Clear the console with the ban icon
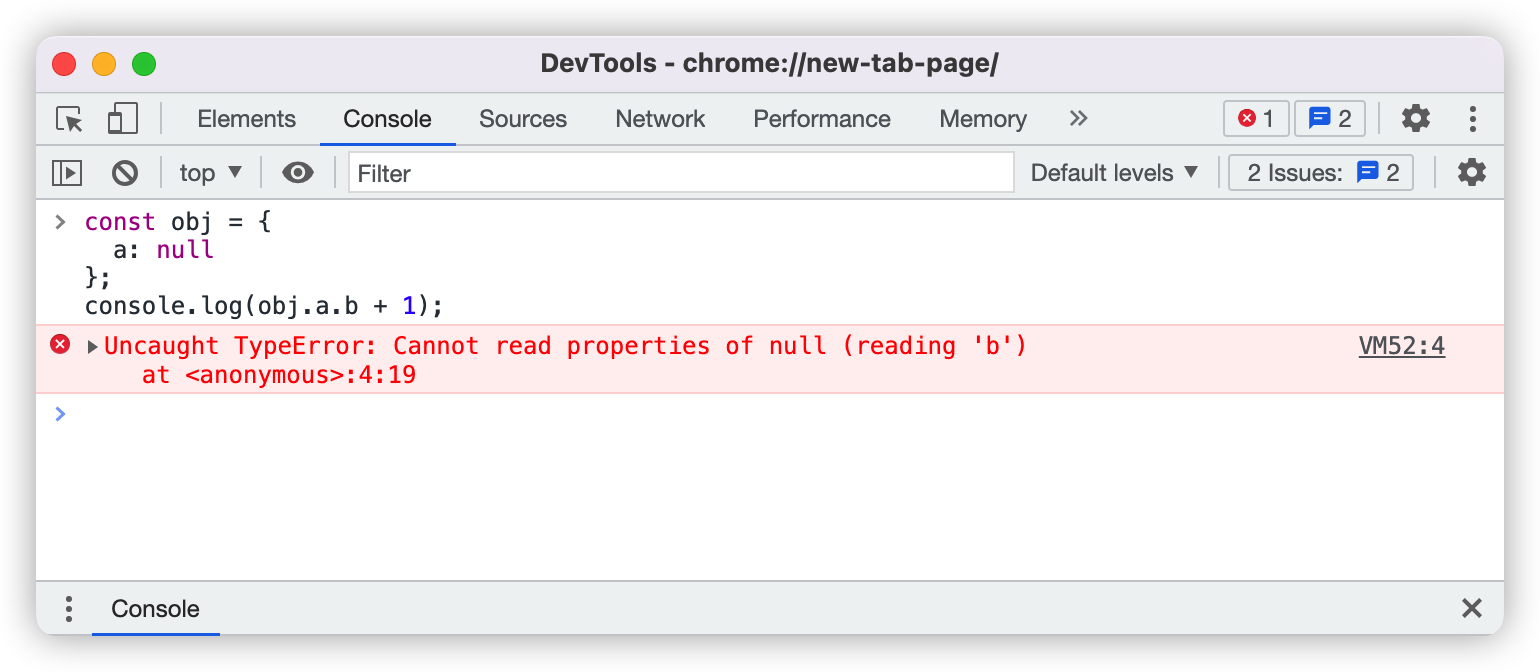Screen dimensions: 1540x672 [124, 173]
